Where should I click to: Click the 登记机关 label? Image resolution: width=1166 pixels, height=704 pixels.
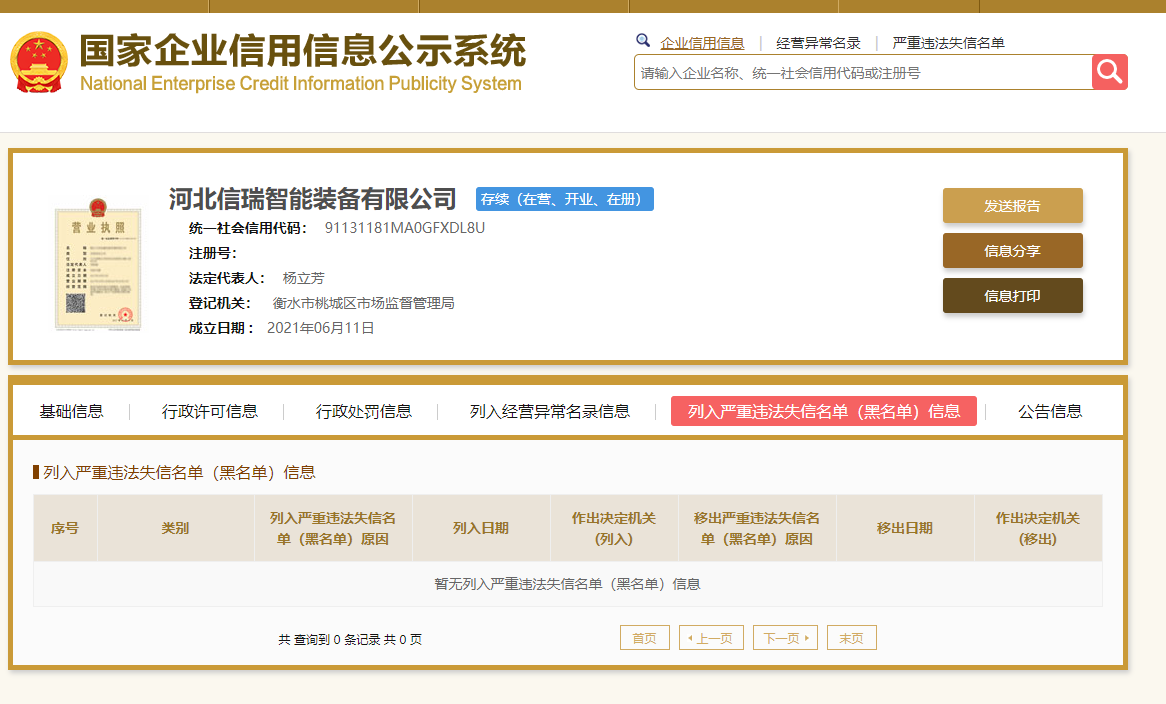(219, 303)
